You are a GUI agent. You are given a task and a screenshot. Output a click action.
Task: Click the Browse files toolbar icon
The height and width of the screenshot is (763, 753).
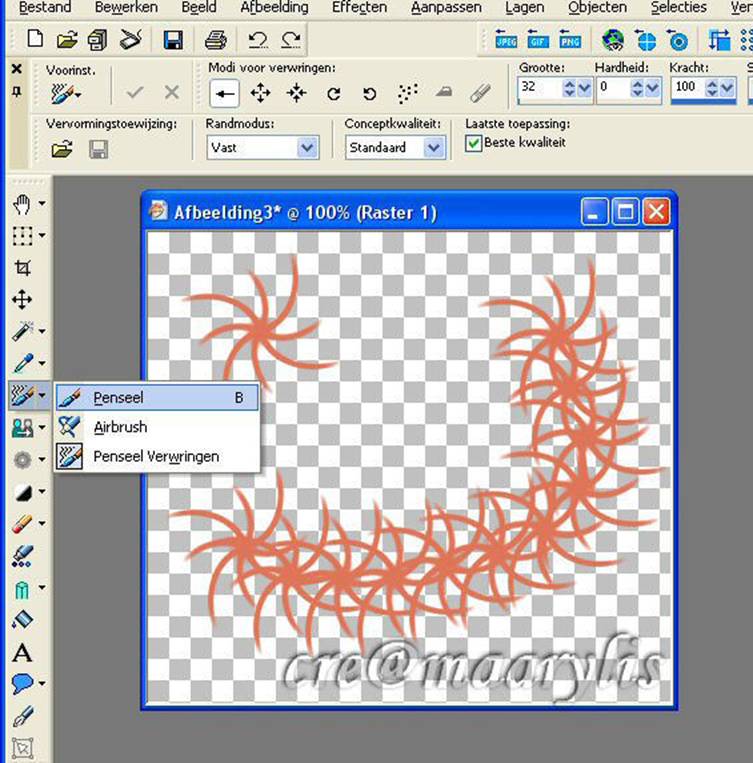coord(97,40)
